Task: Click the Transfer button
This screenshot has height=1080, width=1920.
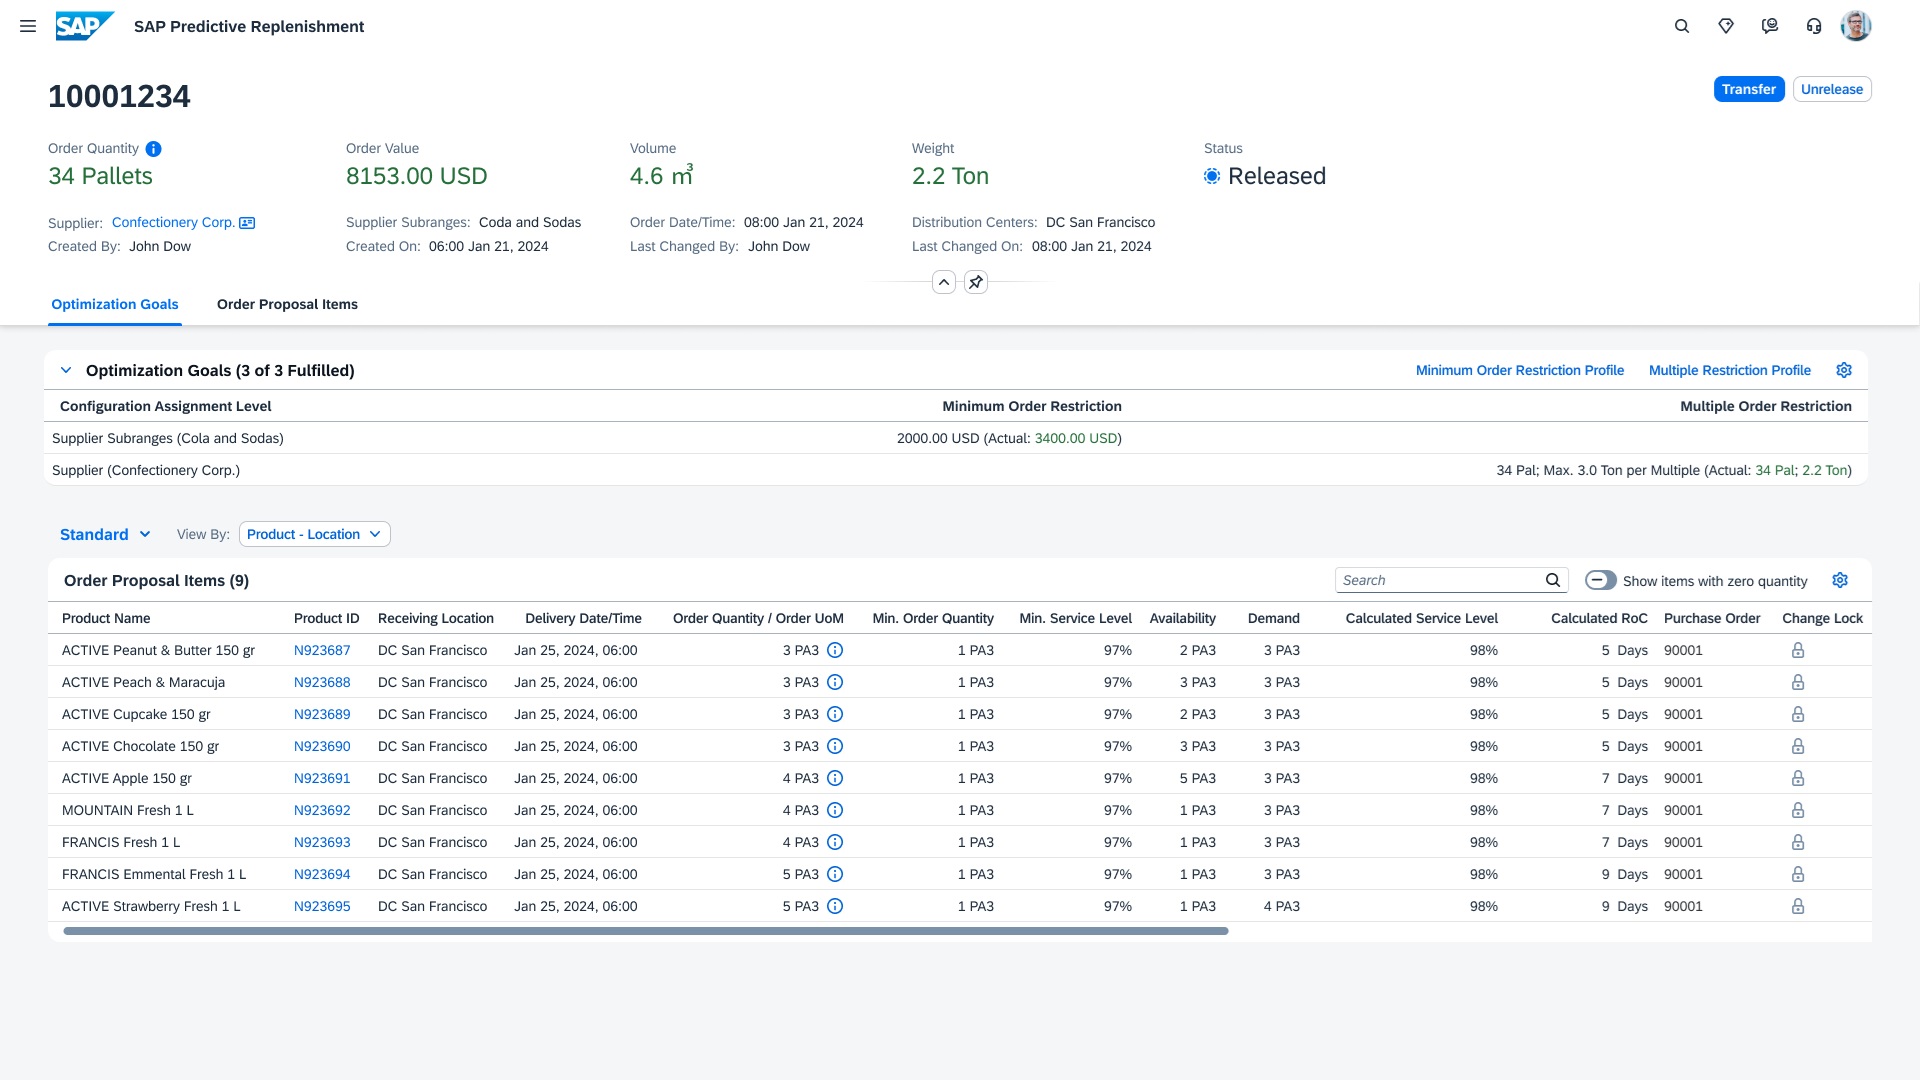Action: (1748, 89)
